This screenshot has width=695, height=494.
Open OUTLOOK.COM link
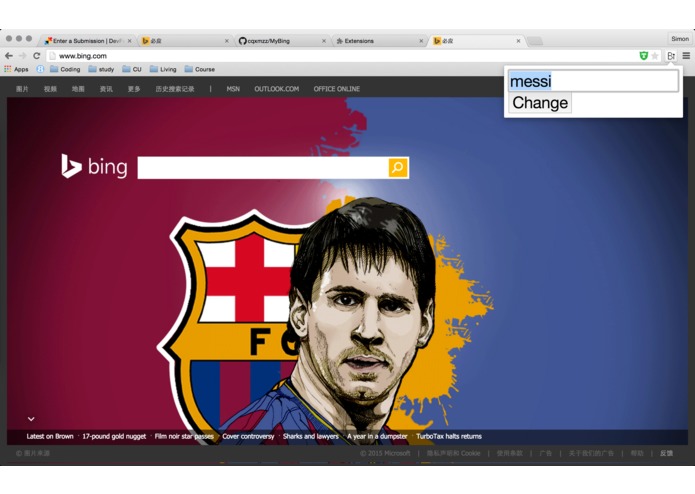(x=277, y=89)
